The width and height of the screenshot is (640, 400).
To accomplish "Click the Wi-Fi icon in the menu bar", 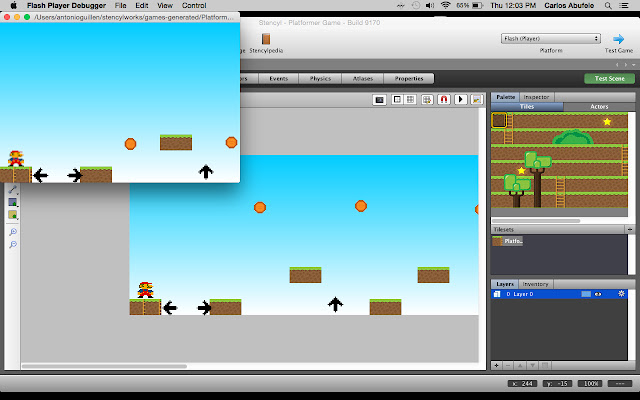I will click(x=445, y=5).
